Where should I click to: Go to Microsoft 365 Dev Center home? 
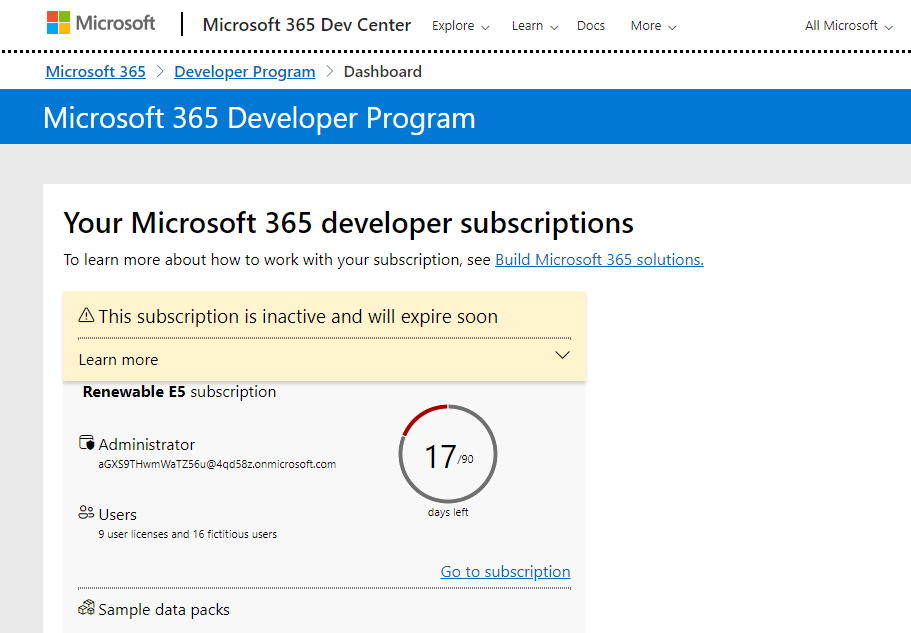(307, 25)
